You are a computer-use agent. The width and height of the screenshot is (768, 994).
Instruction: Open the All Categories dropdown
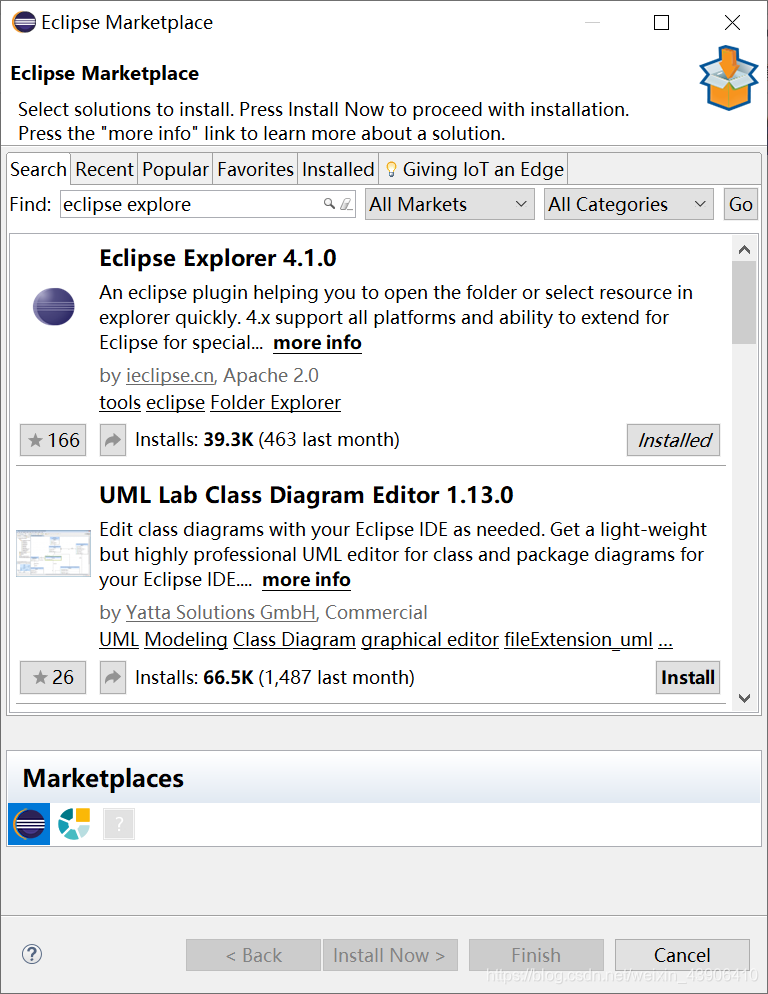pyautogui.click(x=628, y=204)
